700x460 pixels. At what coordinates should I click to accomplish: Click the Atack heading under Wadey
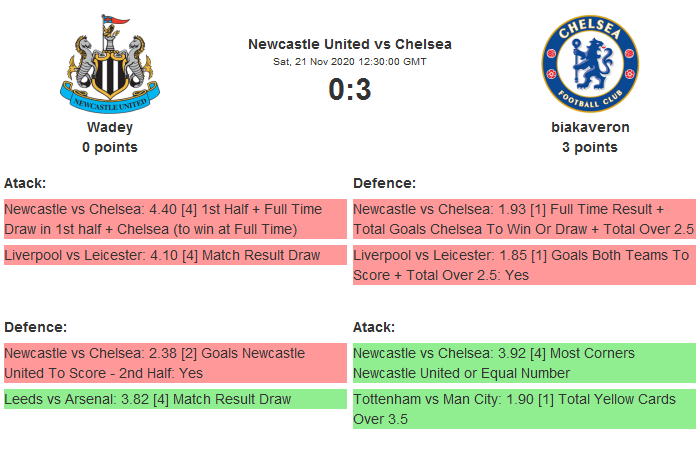(x=25, y=183)
